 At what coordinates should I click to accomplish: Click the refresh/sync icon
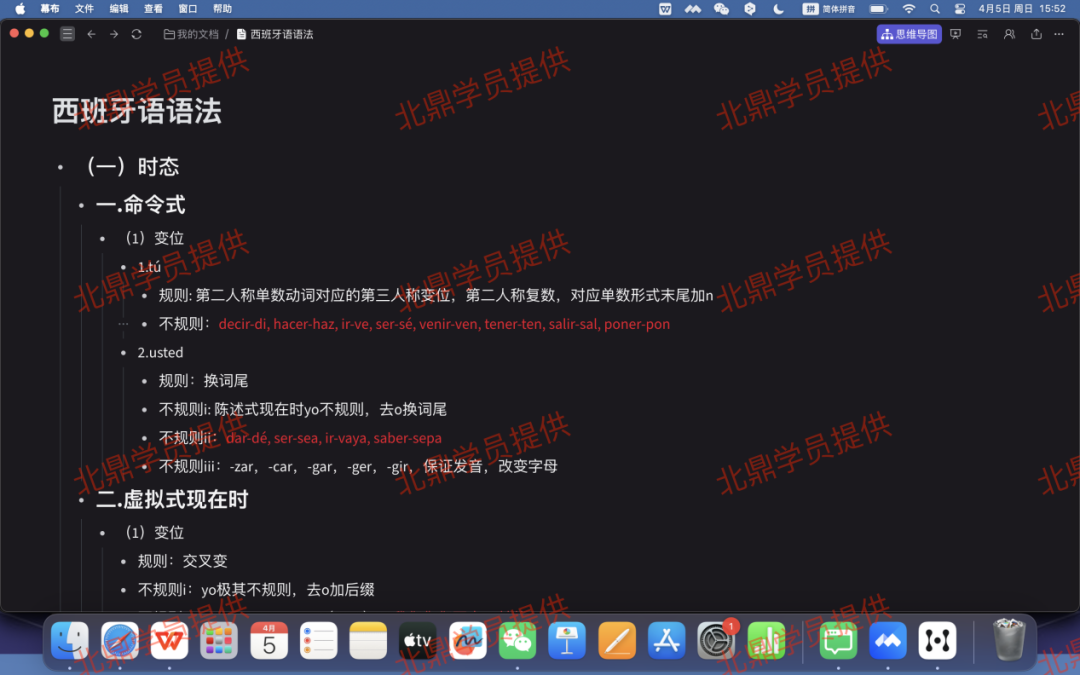pyautogui.click(x=136, y=34)
